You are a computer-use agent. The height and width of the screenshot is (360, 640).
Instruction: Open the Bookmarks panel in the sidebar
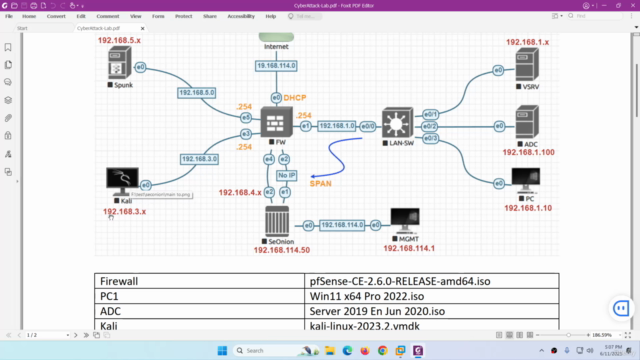(8, 47)
